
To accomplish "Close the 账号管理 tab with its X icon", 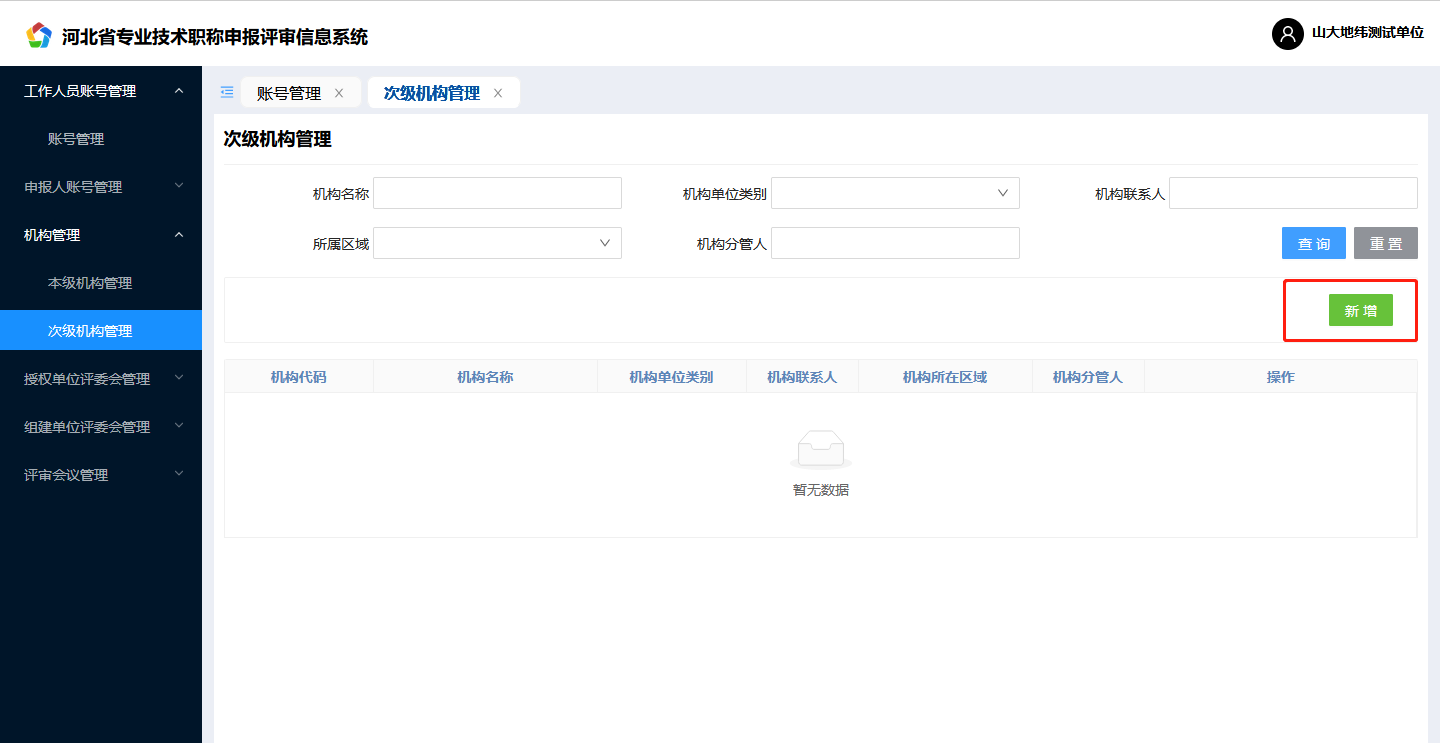I will [x=340, y=92].
